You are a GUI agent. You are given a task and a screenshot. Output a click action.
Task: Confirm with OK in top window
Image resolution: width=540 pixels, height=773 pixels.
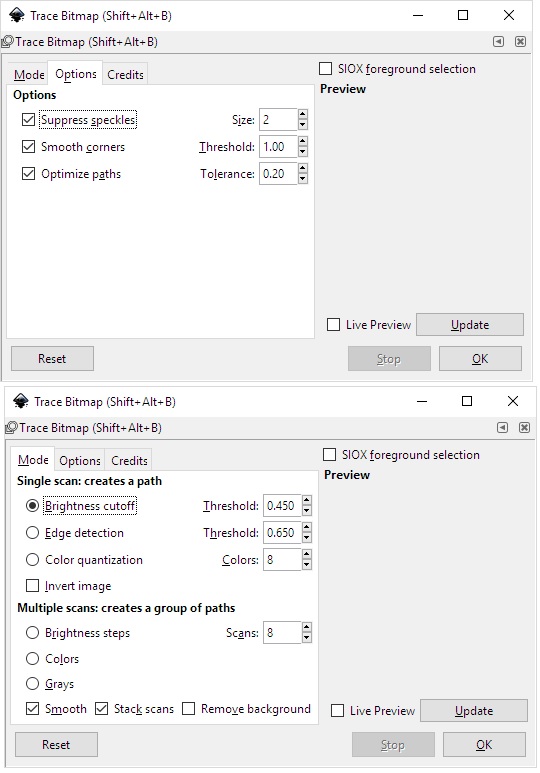pyautogui.click(x=480, y=358)
